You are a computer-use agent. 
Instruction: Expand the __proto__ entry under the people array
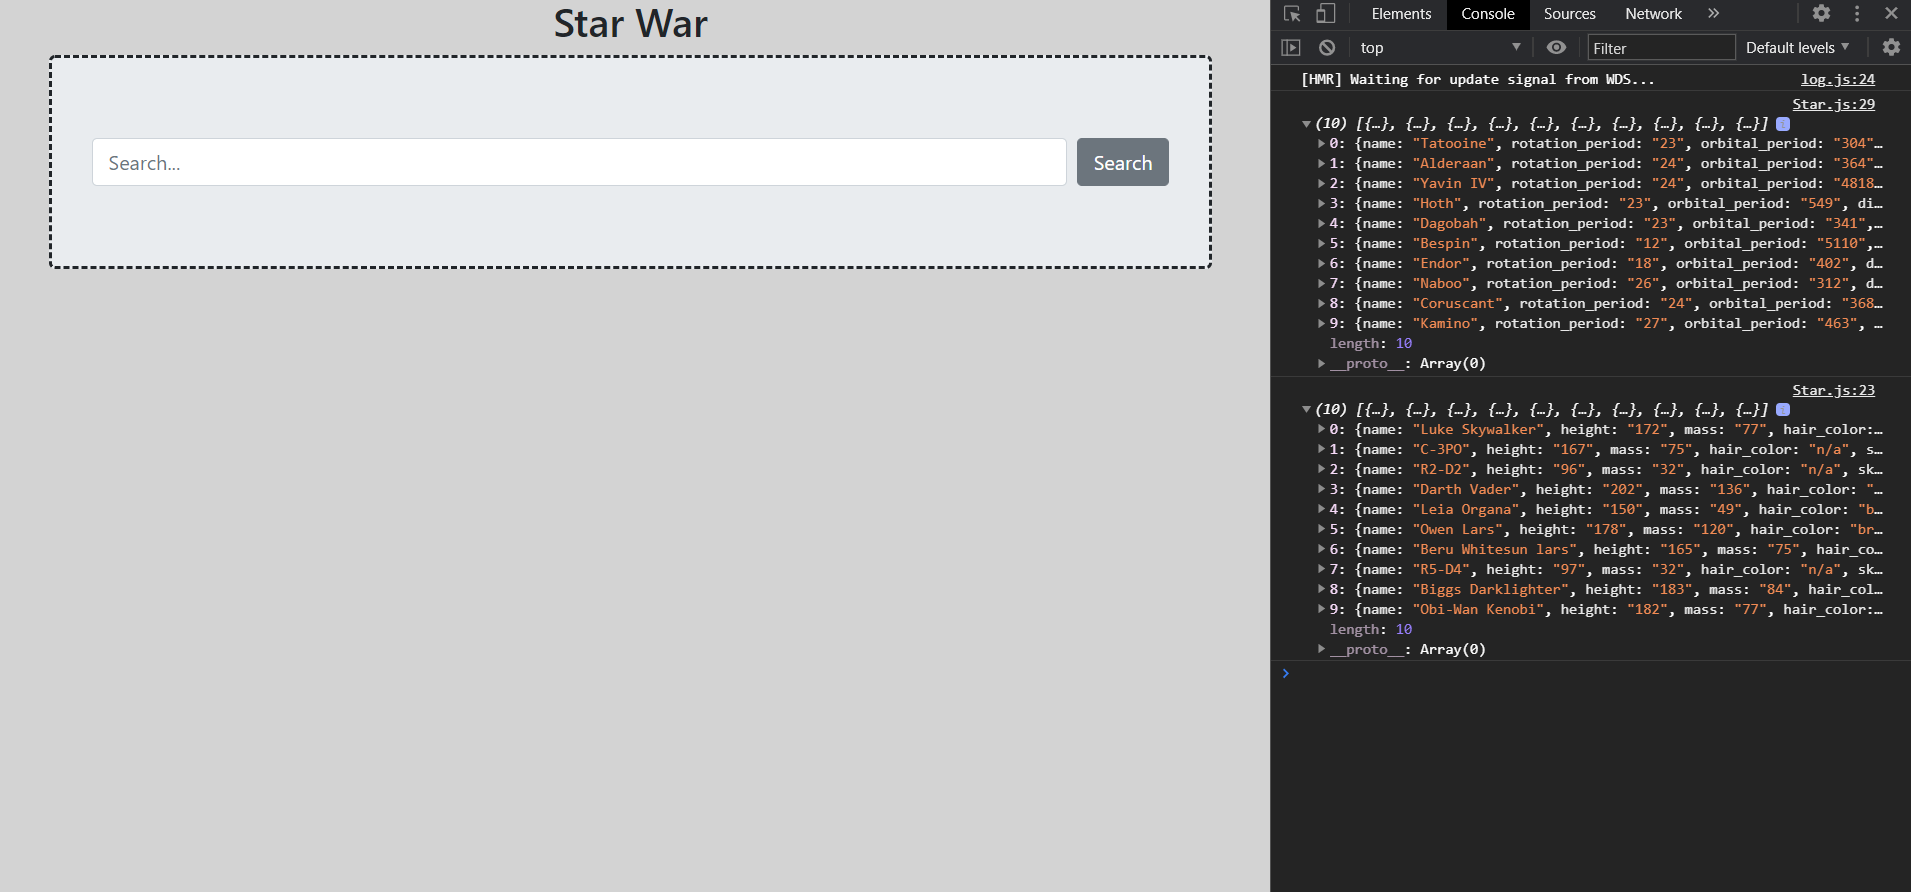pyautogui.click(x=1321, y=650)
